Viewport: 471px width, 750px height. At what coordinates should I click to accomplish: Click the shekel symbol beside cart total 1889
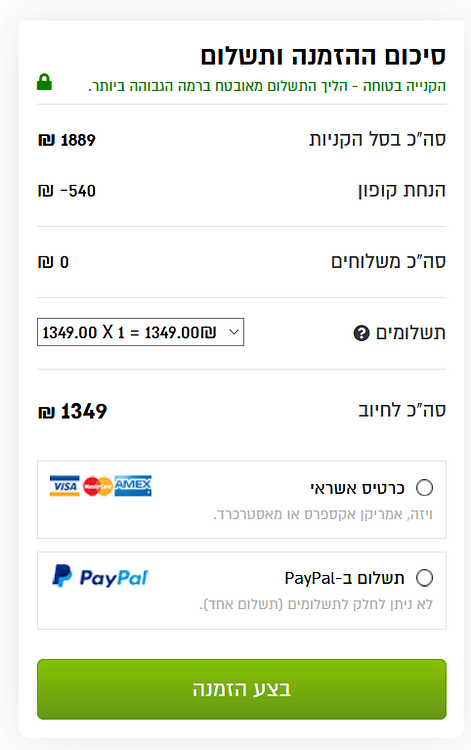pos(46,140)
